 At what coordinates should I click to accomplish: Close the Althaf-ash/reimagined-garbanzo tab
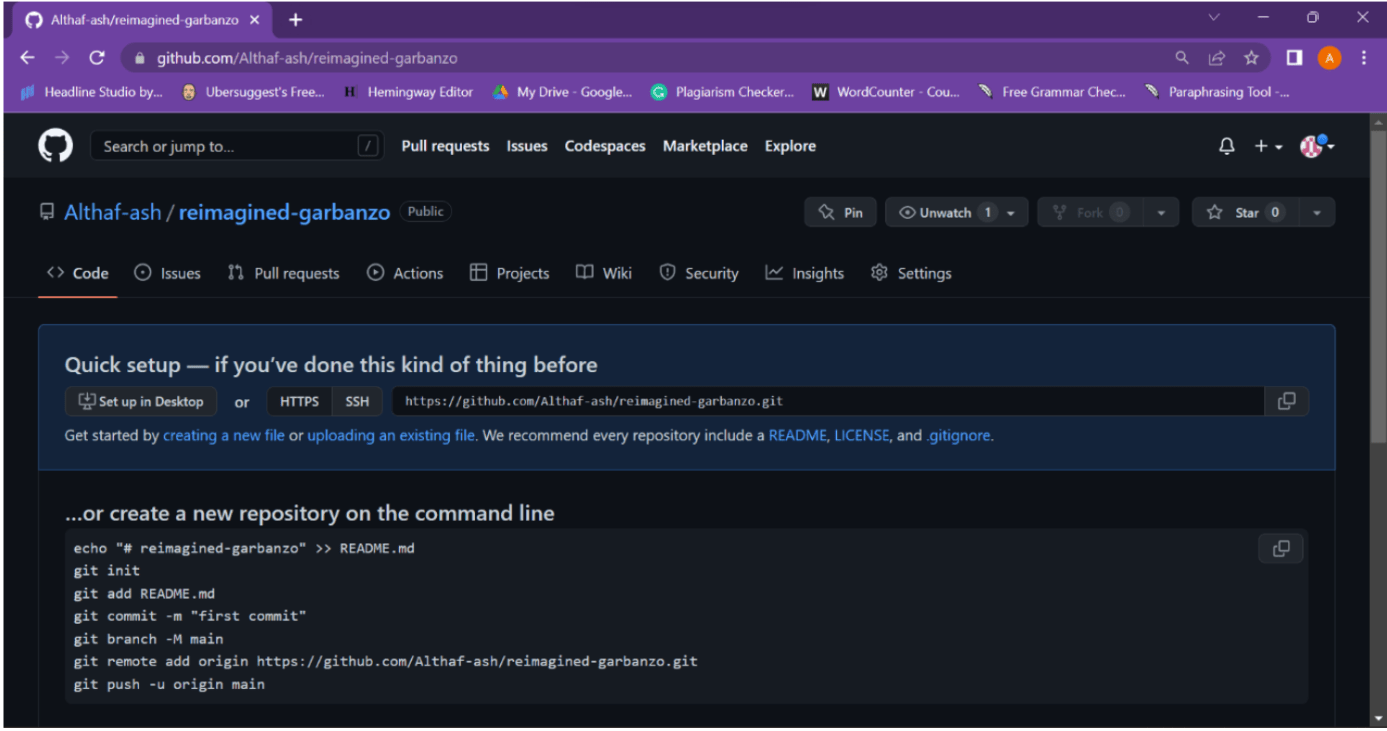[x=254, y=20]
